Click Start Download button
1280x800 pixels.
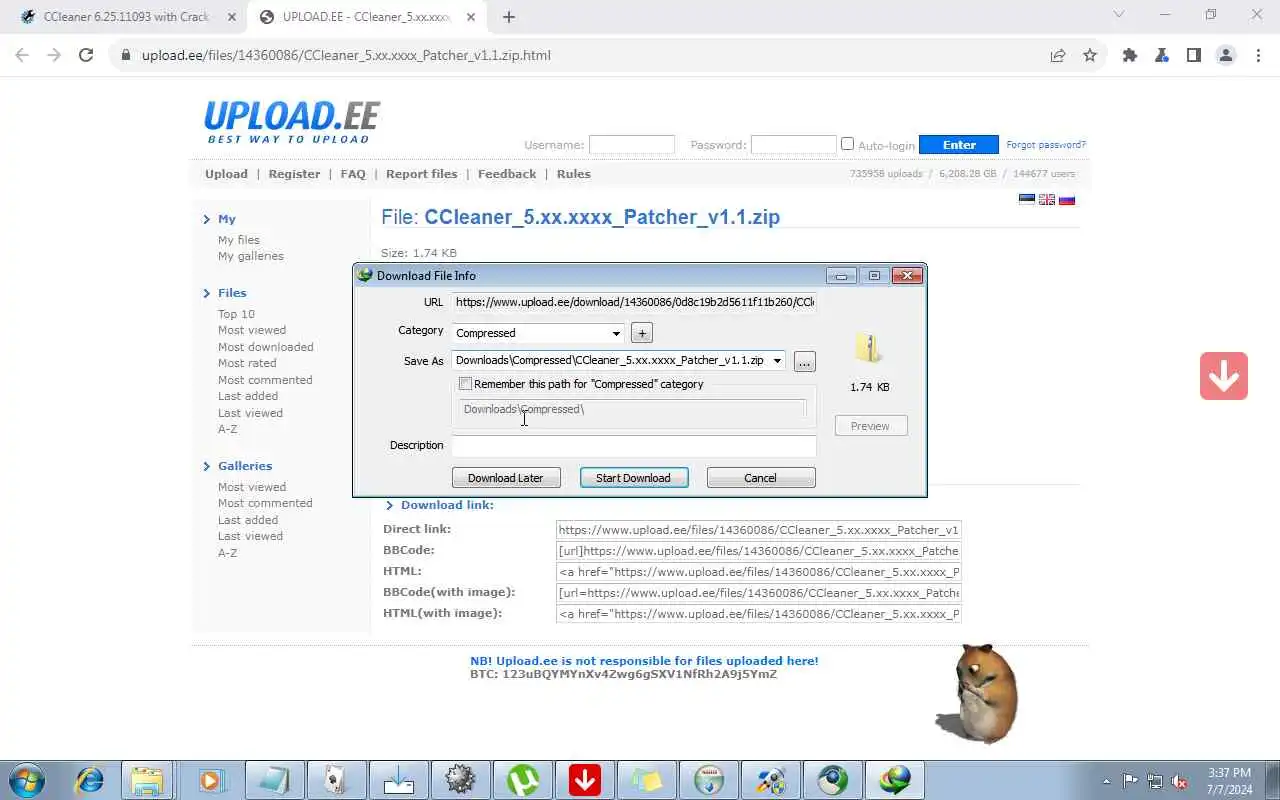(633, 478)
